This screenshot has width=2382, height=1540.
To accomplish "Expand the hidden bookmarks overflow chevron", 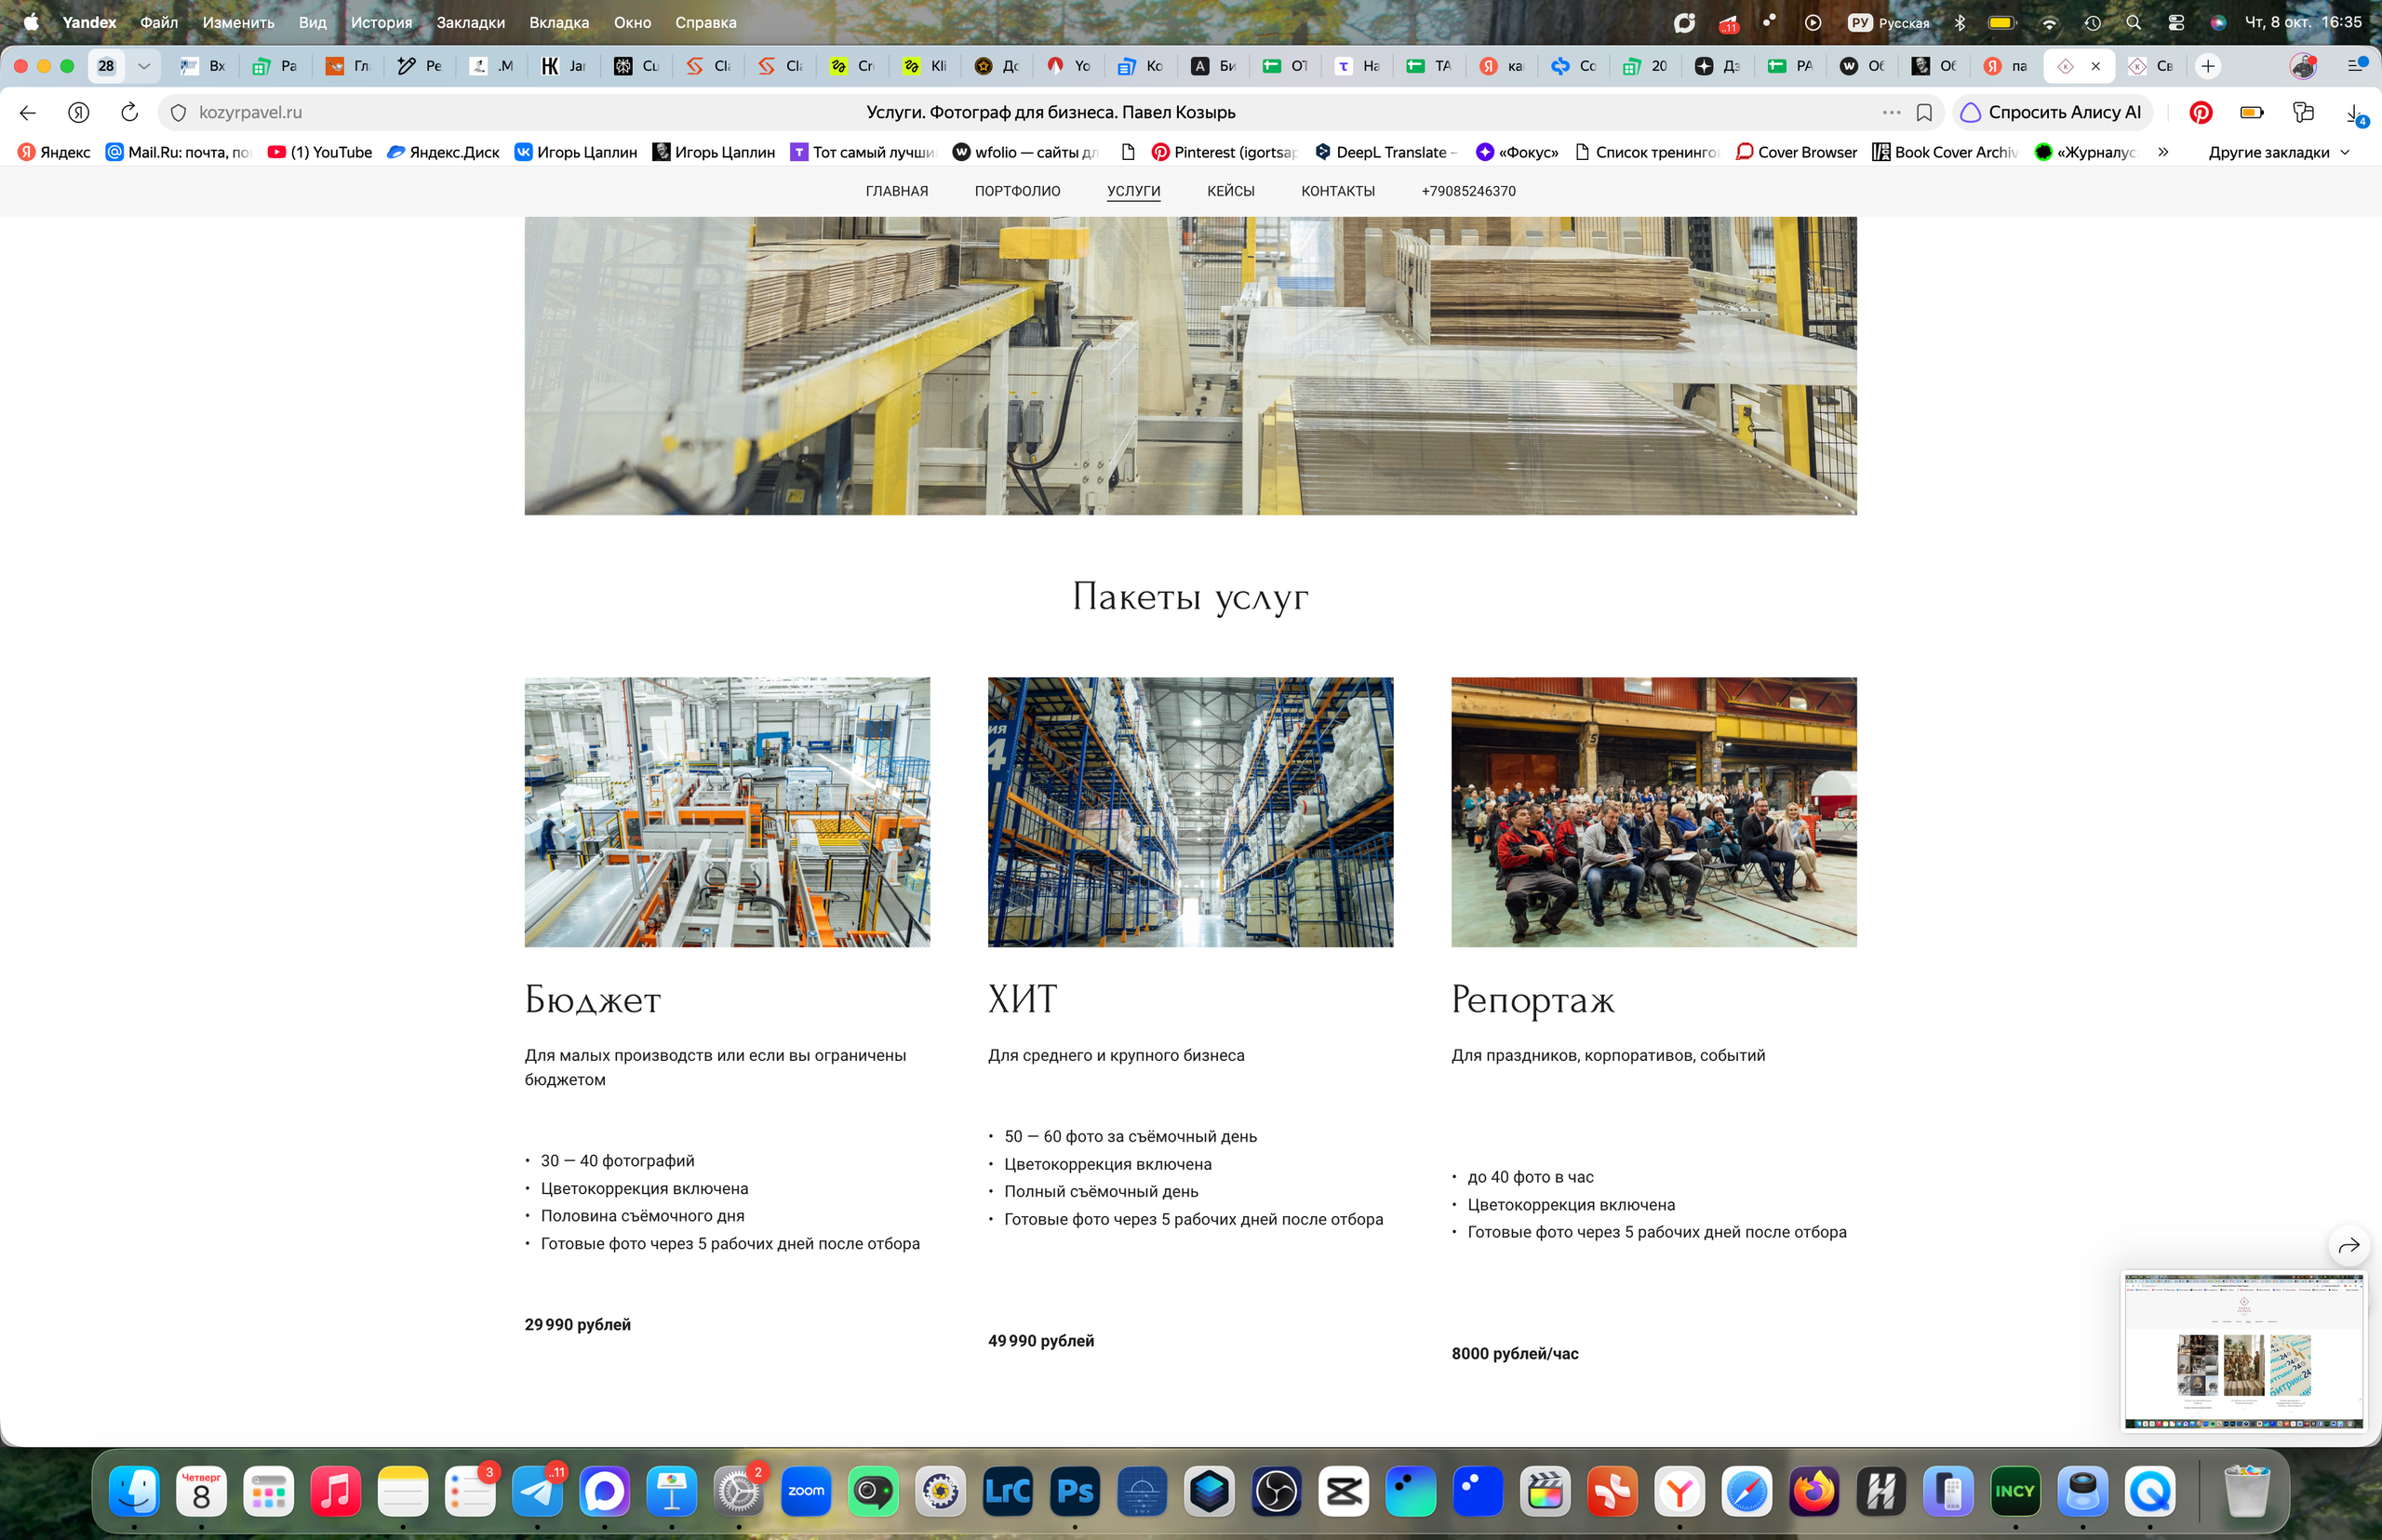I will (2163, 152).
